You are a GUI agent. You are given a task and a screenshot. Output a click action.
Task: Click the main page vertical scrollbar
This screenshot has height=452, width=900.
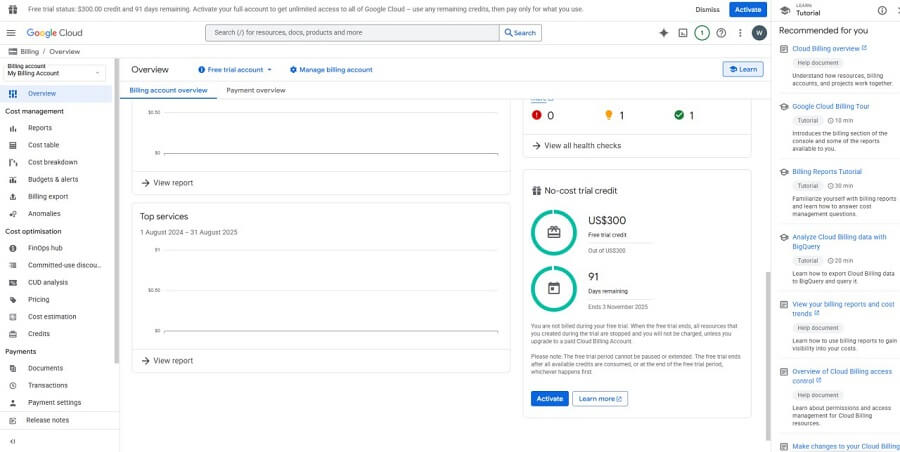(x=769, y=356)
